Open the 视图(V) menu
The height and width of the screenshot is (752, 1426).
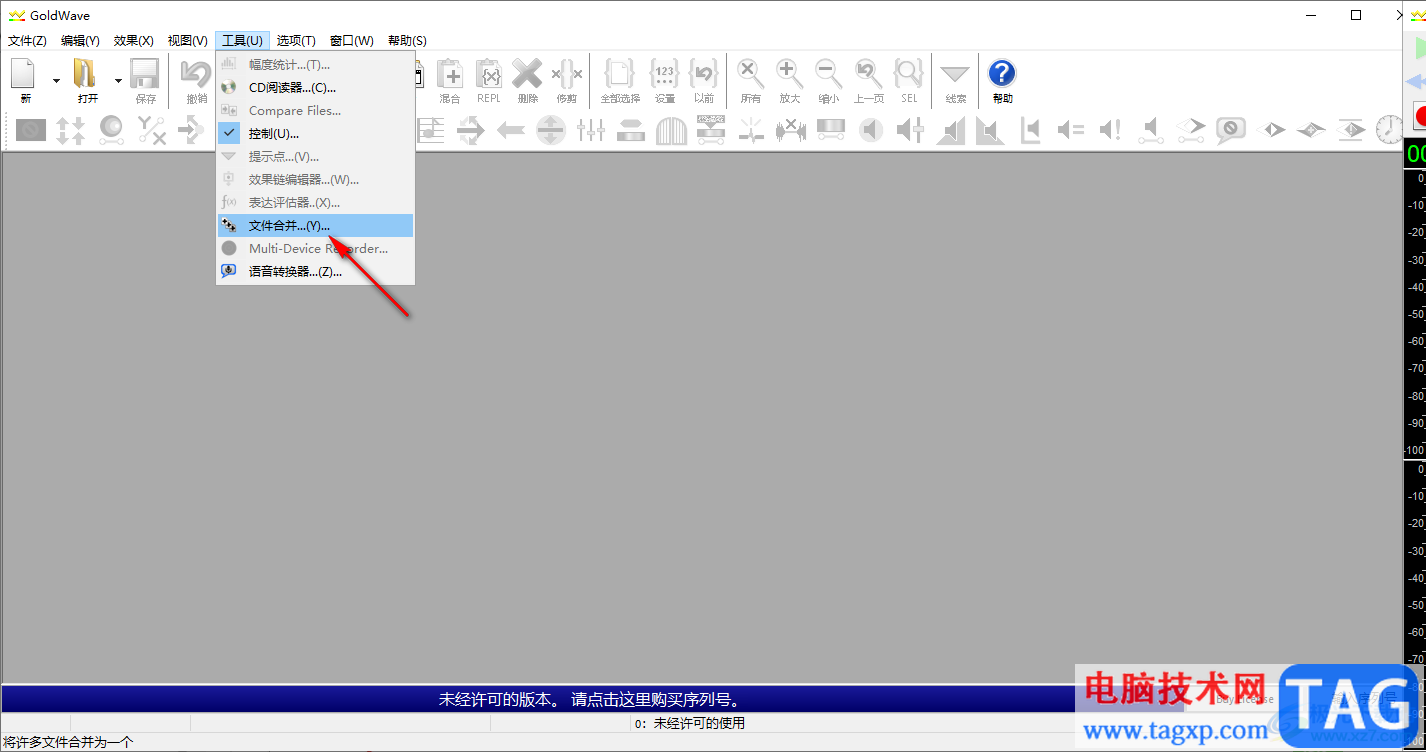coord(188,41)
